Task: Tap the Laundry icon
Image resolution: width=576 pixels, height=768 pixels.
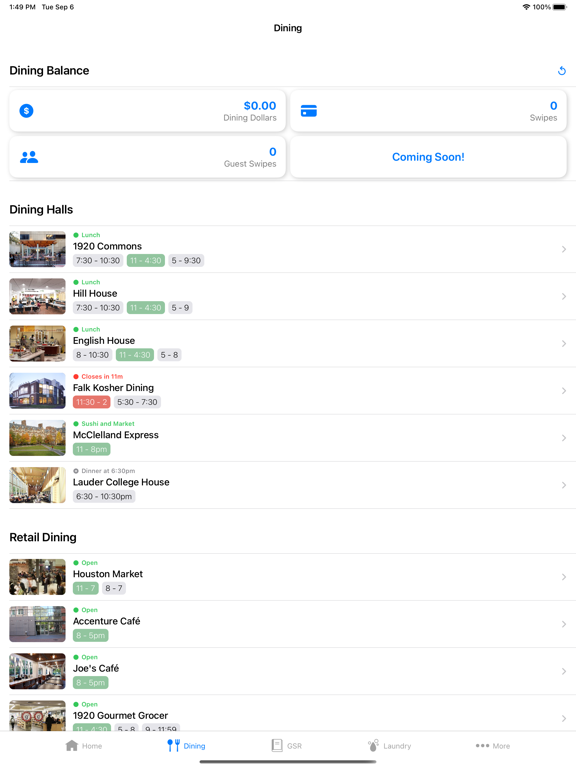Action: point(373,745)
